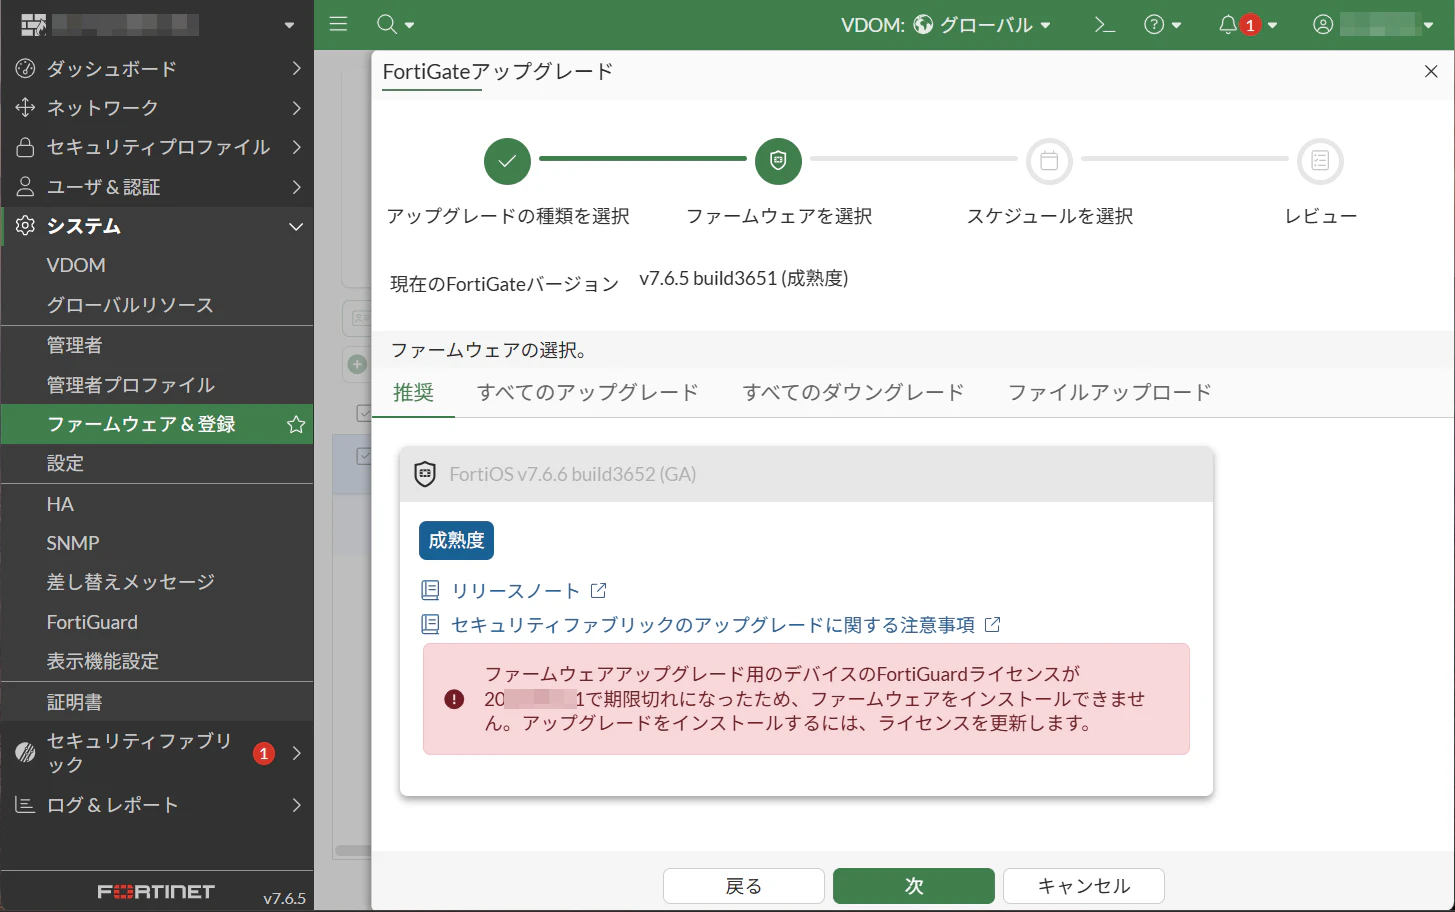Toggle the sidebar hamburger menu icon
Image resolution: width=1455 pixels, height=912 pixels.
[x=338, y=24]
